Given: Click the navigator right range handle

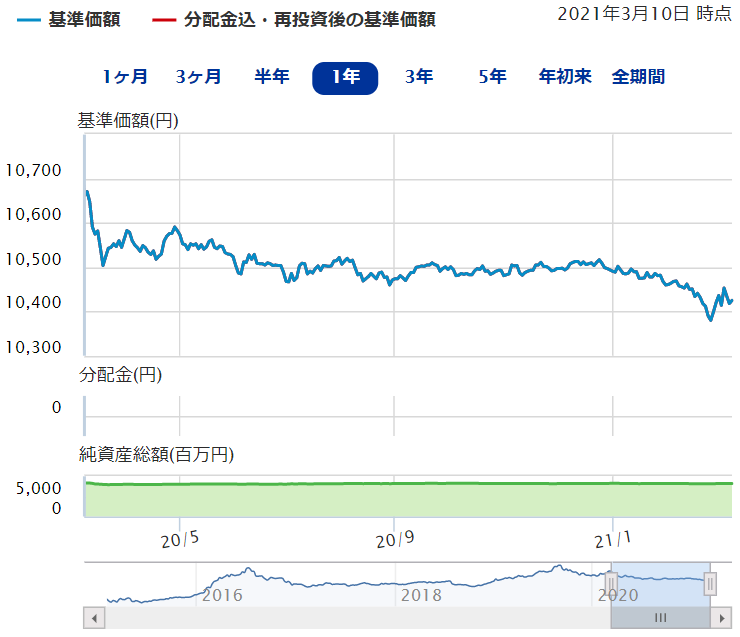Looking at the screenshot, I should click(x=709, y=584).
